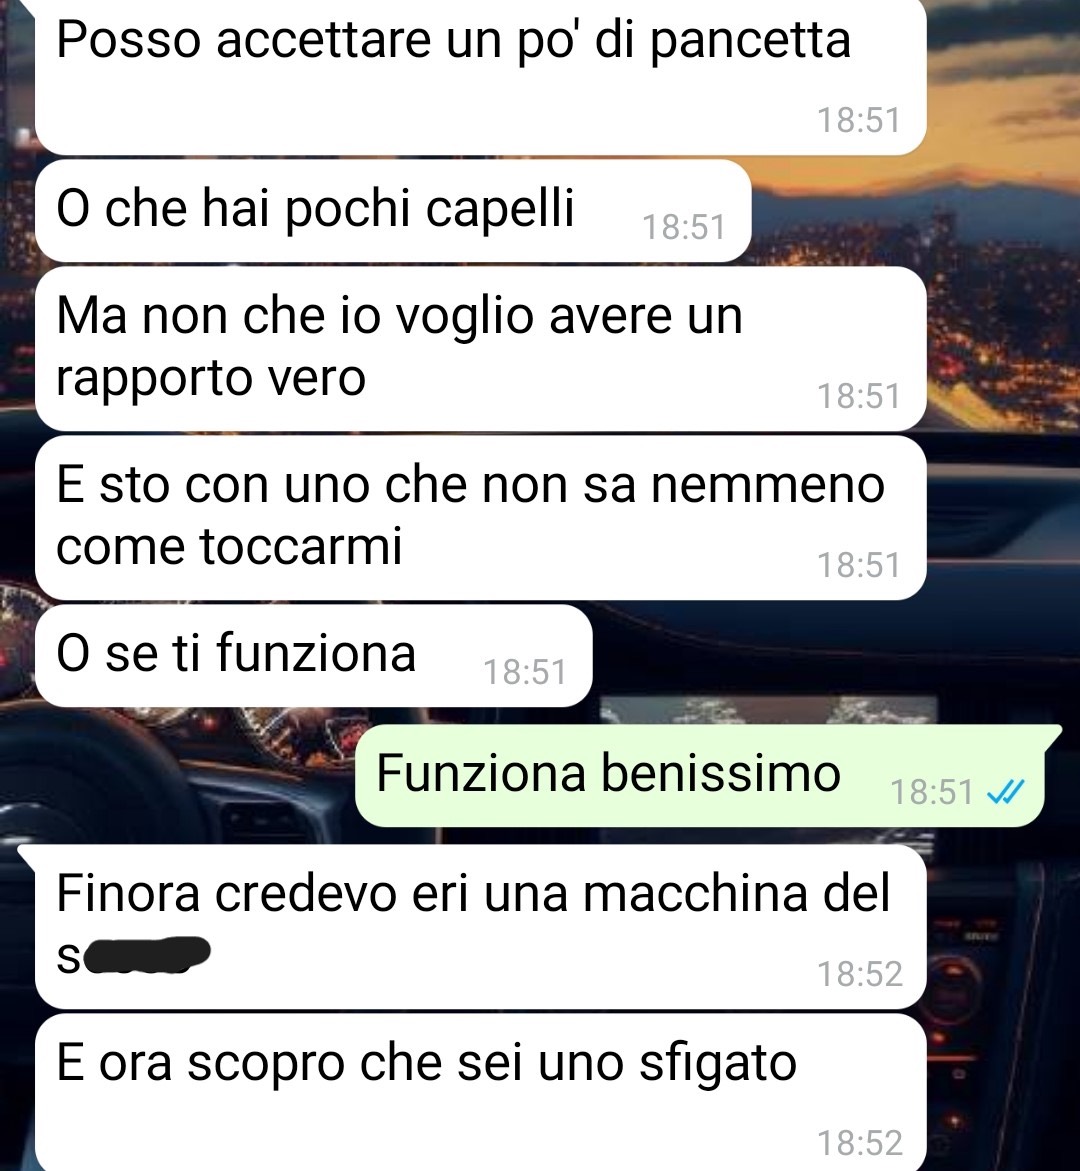Tap the 'O se ti funziona' bubble
Screen dimensions: 1080x1171
314,656
